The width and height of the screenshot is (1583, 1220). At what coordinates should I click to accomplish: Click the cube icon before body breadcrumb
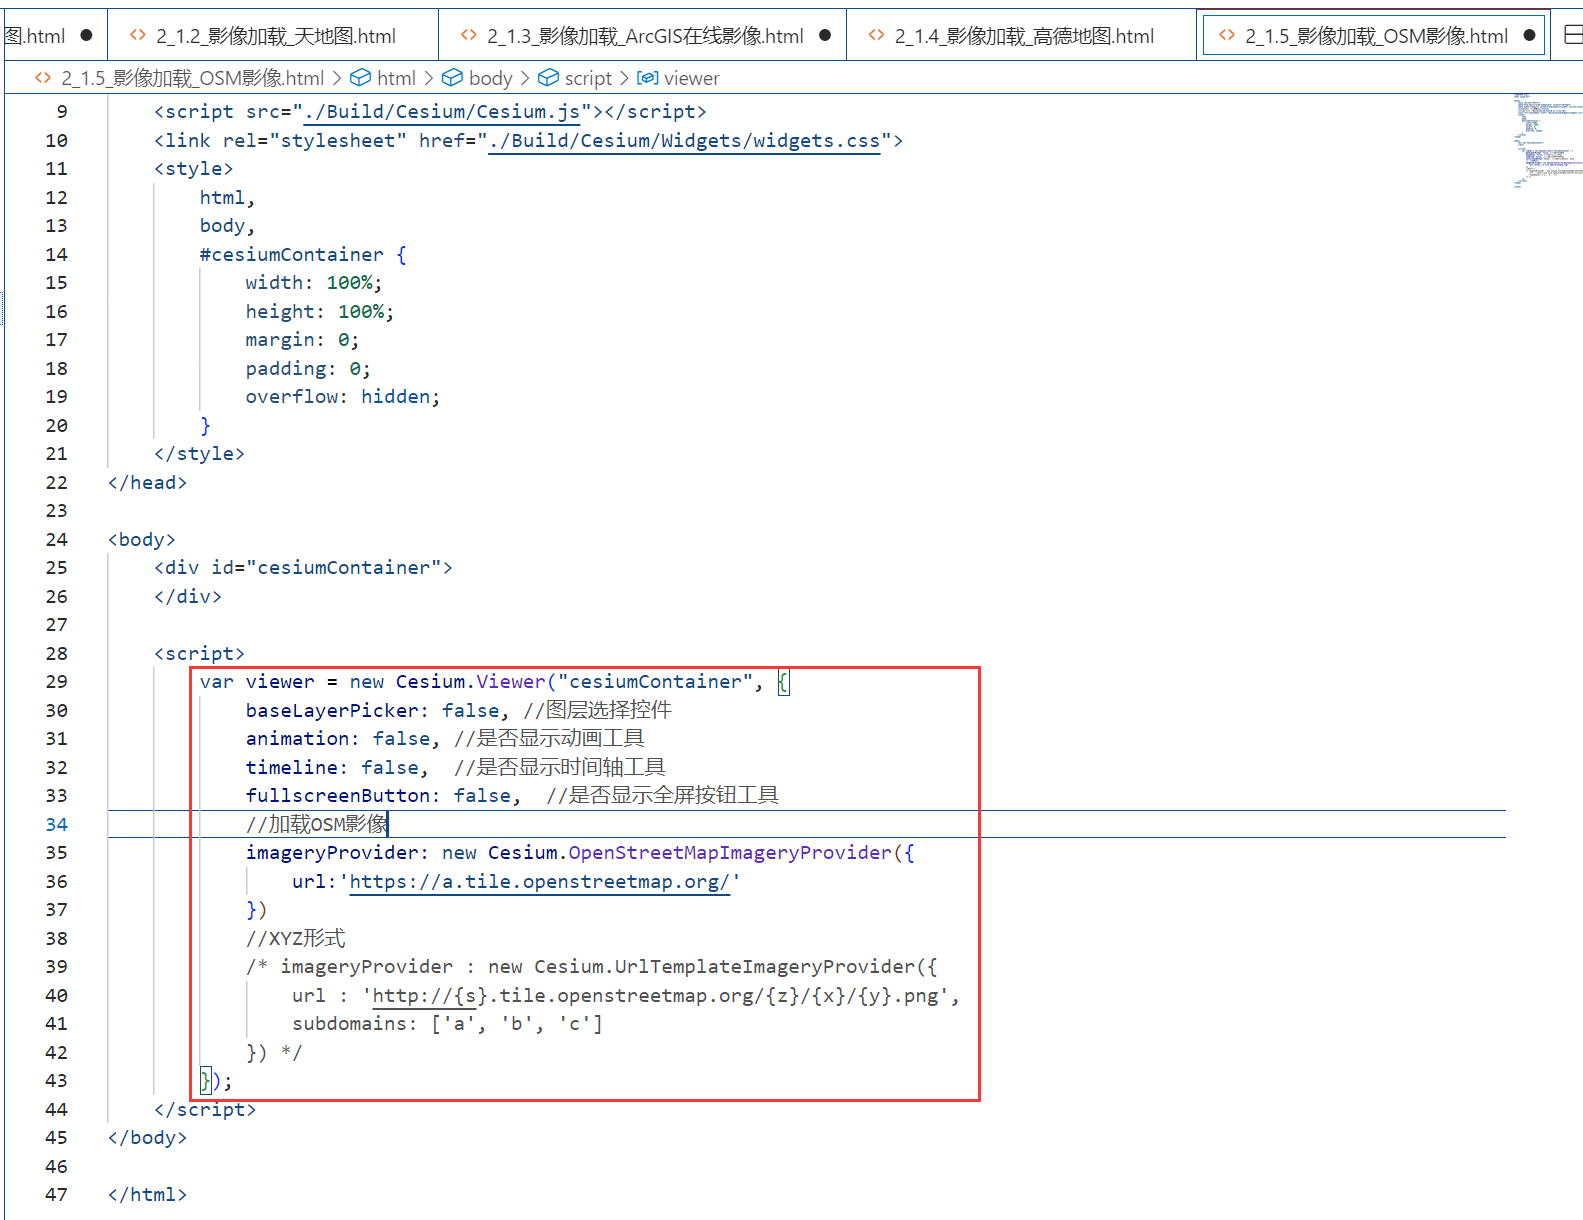coord(452,77)
